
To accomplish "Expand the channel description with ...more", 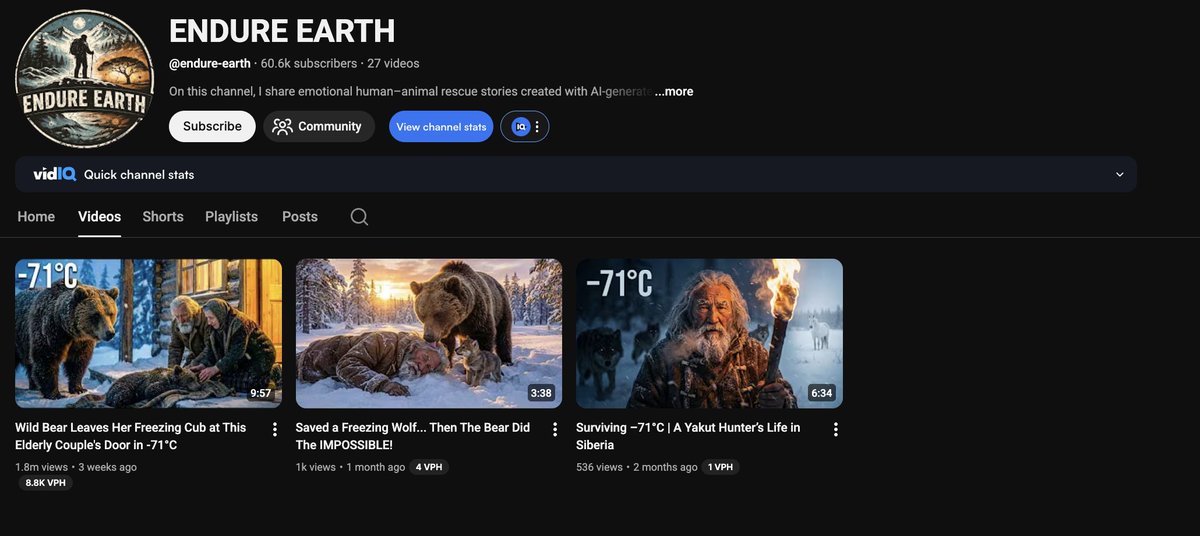I will [674, 91].
